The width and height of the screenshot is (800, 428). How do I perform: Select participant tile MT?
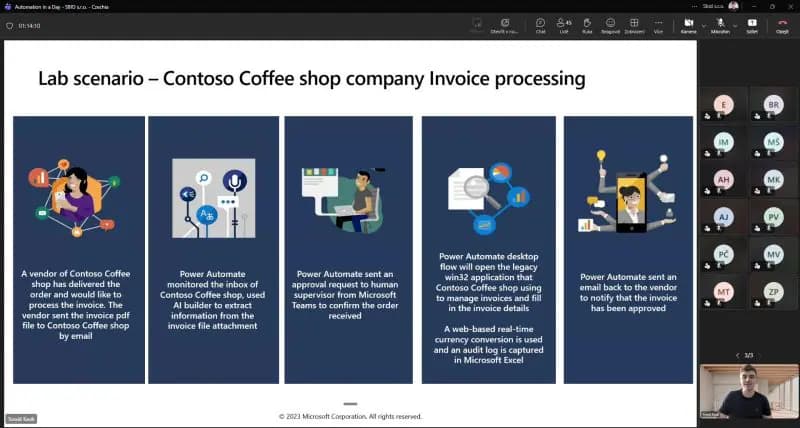(x=723, y=292)
